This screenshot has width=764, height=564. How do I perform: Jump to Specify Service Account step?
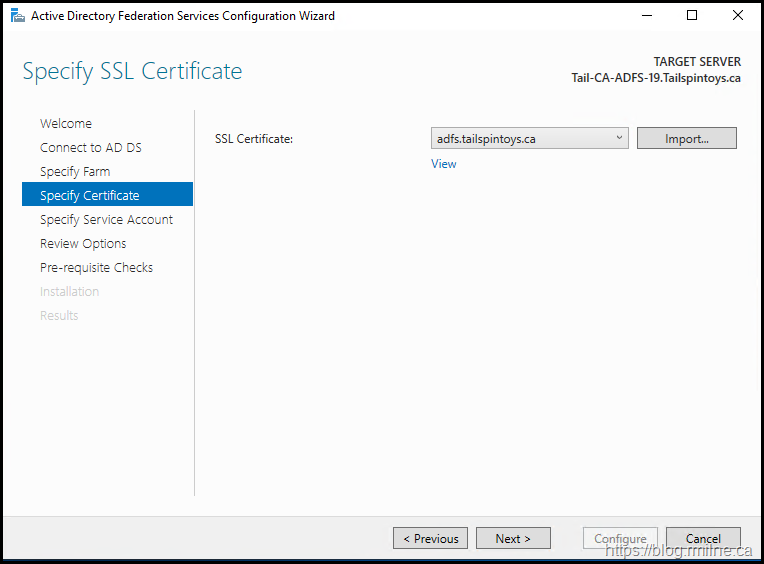click(x=106, y=220)
